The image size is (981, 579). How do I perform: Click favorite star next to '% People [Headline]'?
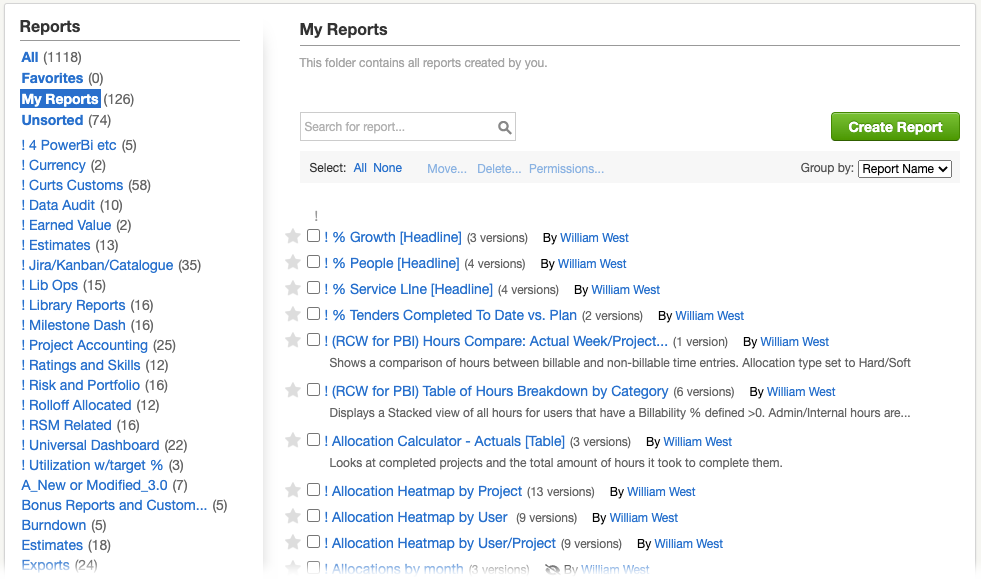point(293,263)
